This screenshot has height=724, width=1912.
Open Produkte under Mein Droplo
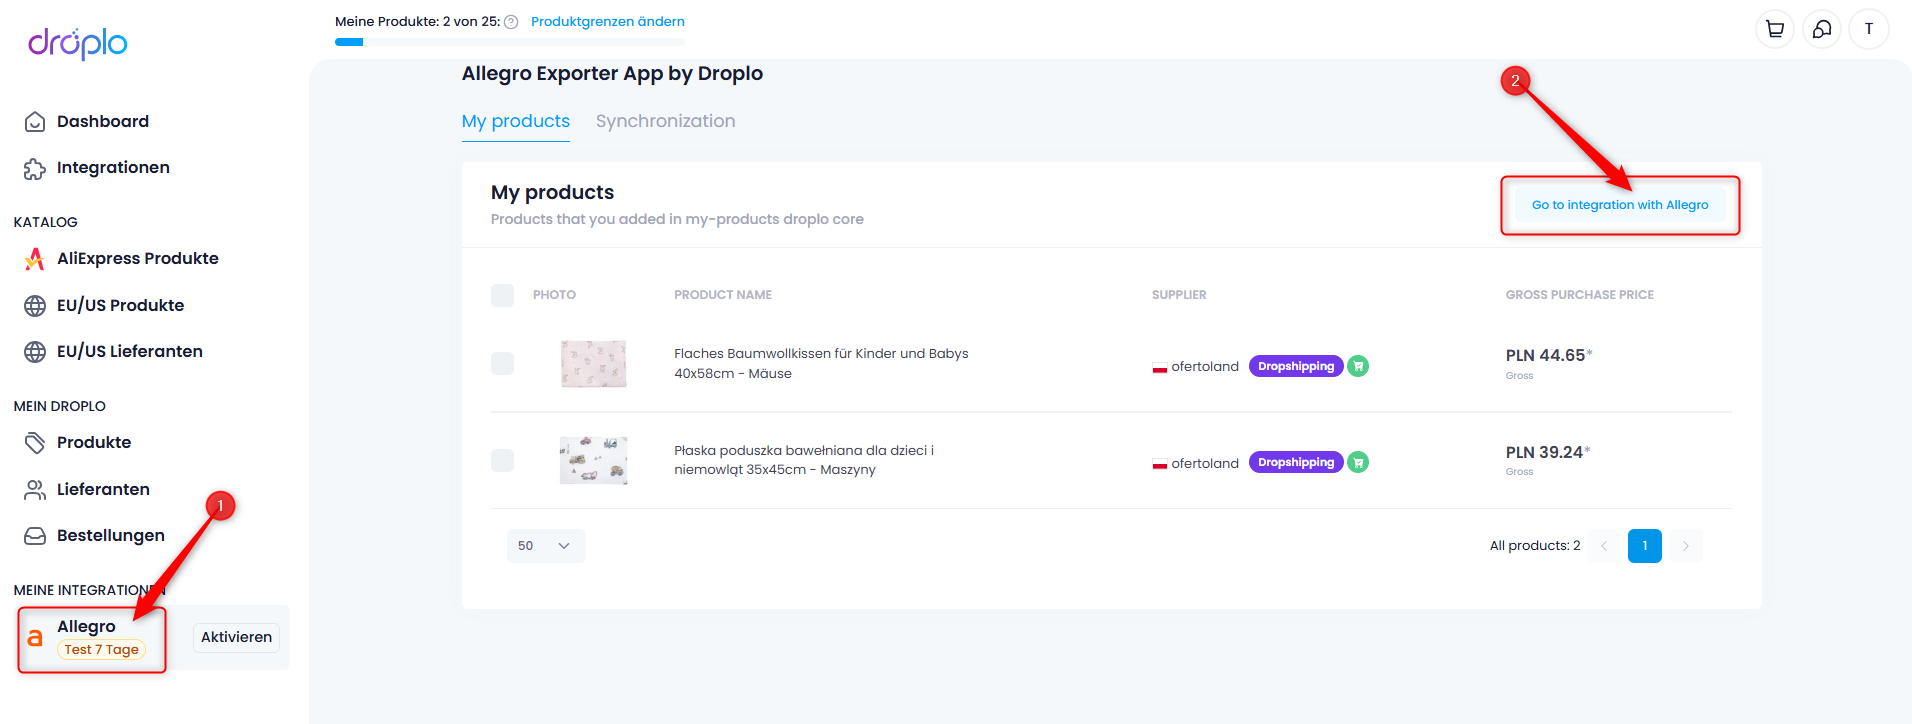pos(93,443)
